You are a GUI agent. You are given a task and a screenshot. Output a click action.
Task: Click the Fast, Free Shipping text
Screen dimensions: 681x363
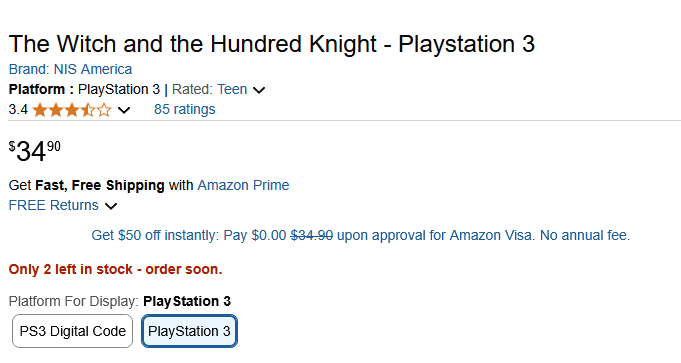coord(100,185)
